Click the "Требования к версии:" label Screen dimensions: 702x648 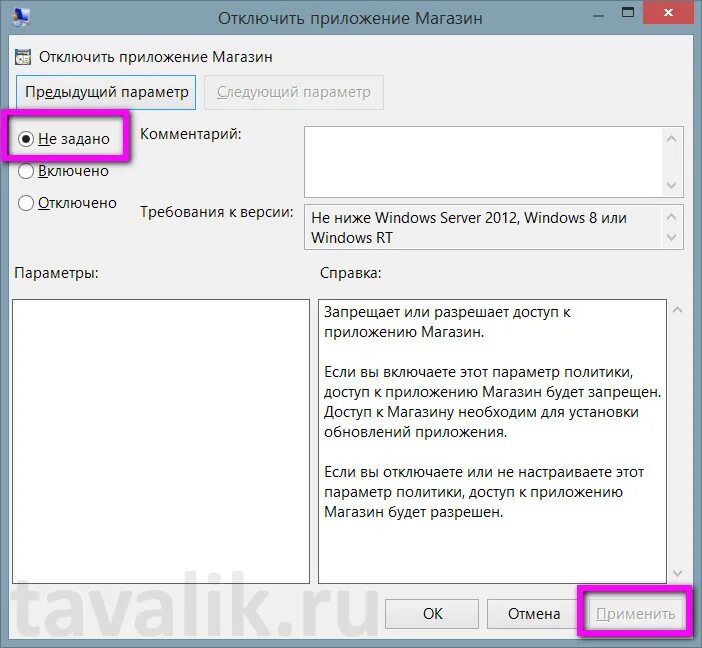point(217,212)
